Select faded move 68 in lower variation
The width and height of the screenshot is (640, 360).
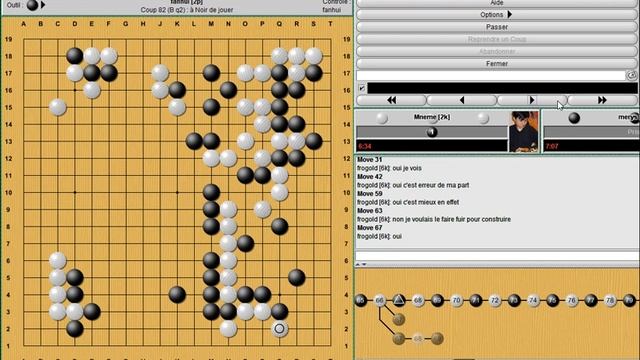pos(418,338)
